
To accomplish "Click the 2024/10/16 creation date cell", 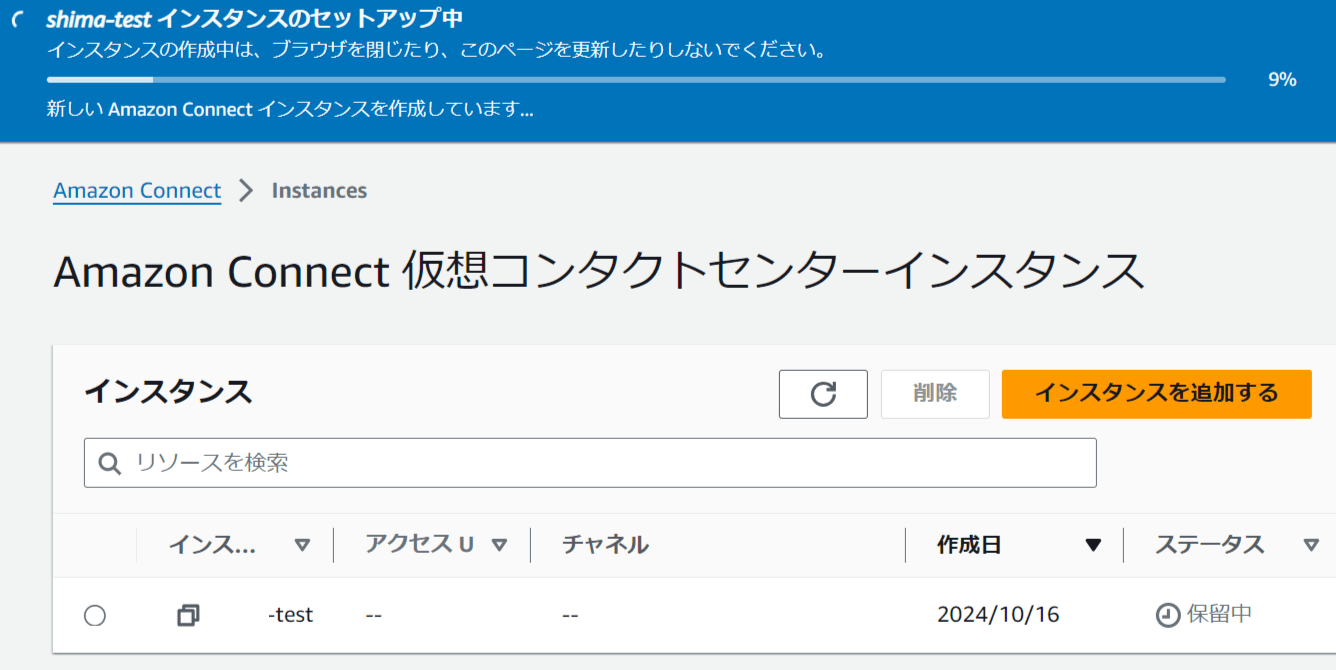I will [x=998, y=615].
